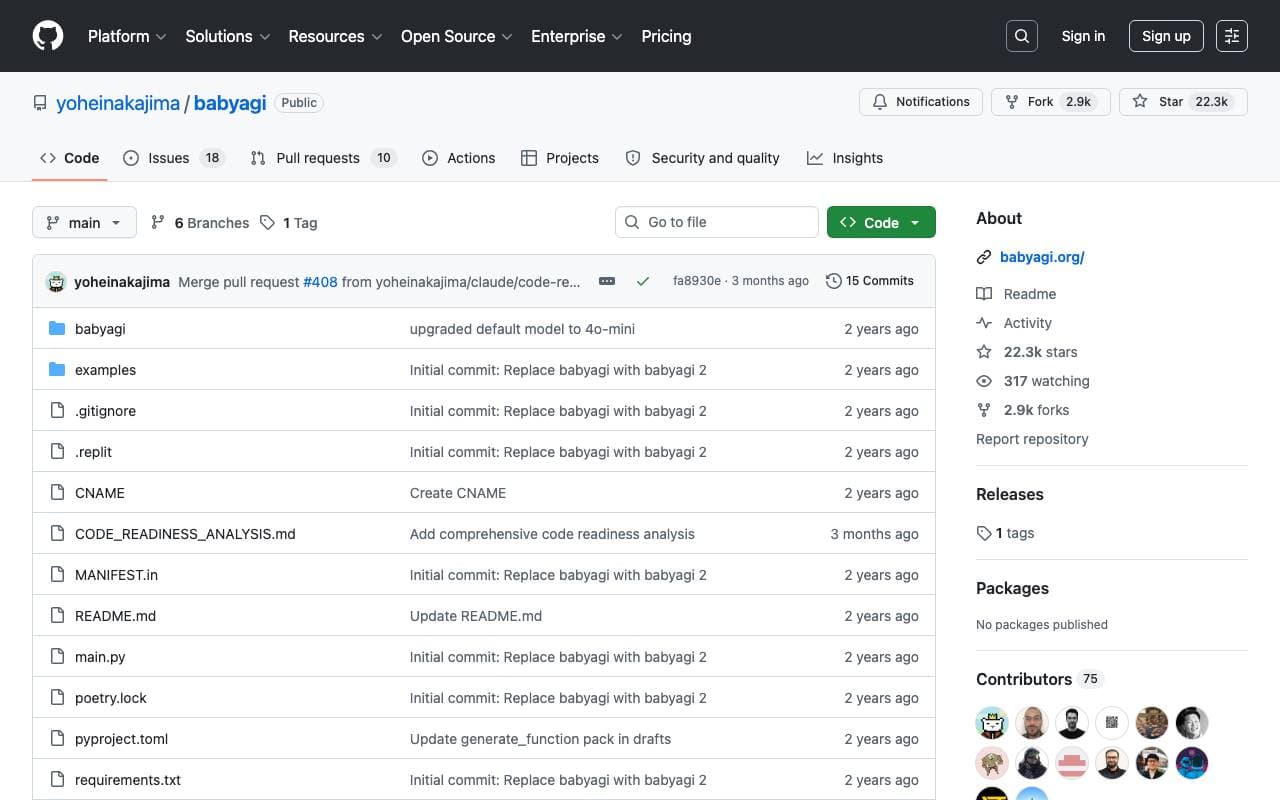Switch to the Issues tab

click(174, 158)
